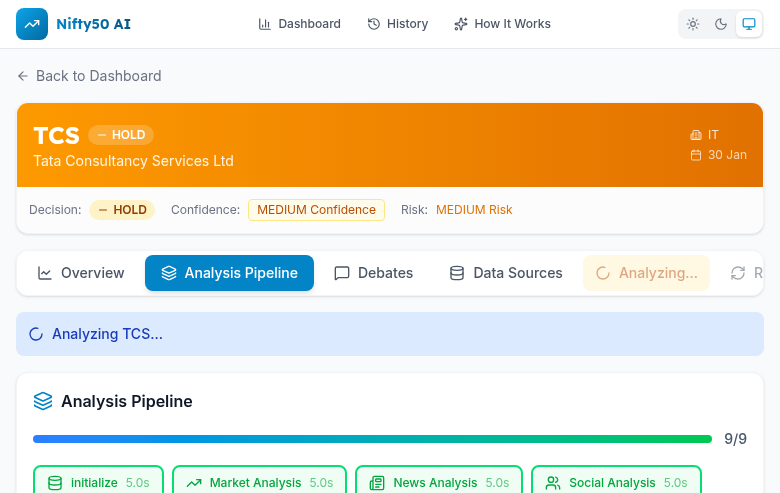Select the Analysis Pipeline tab
Image resolution: width=780 pixels, height=493 pixels.
tap(229, 273)
